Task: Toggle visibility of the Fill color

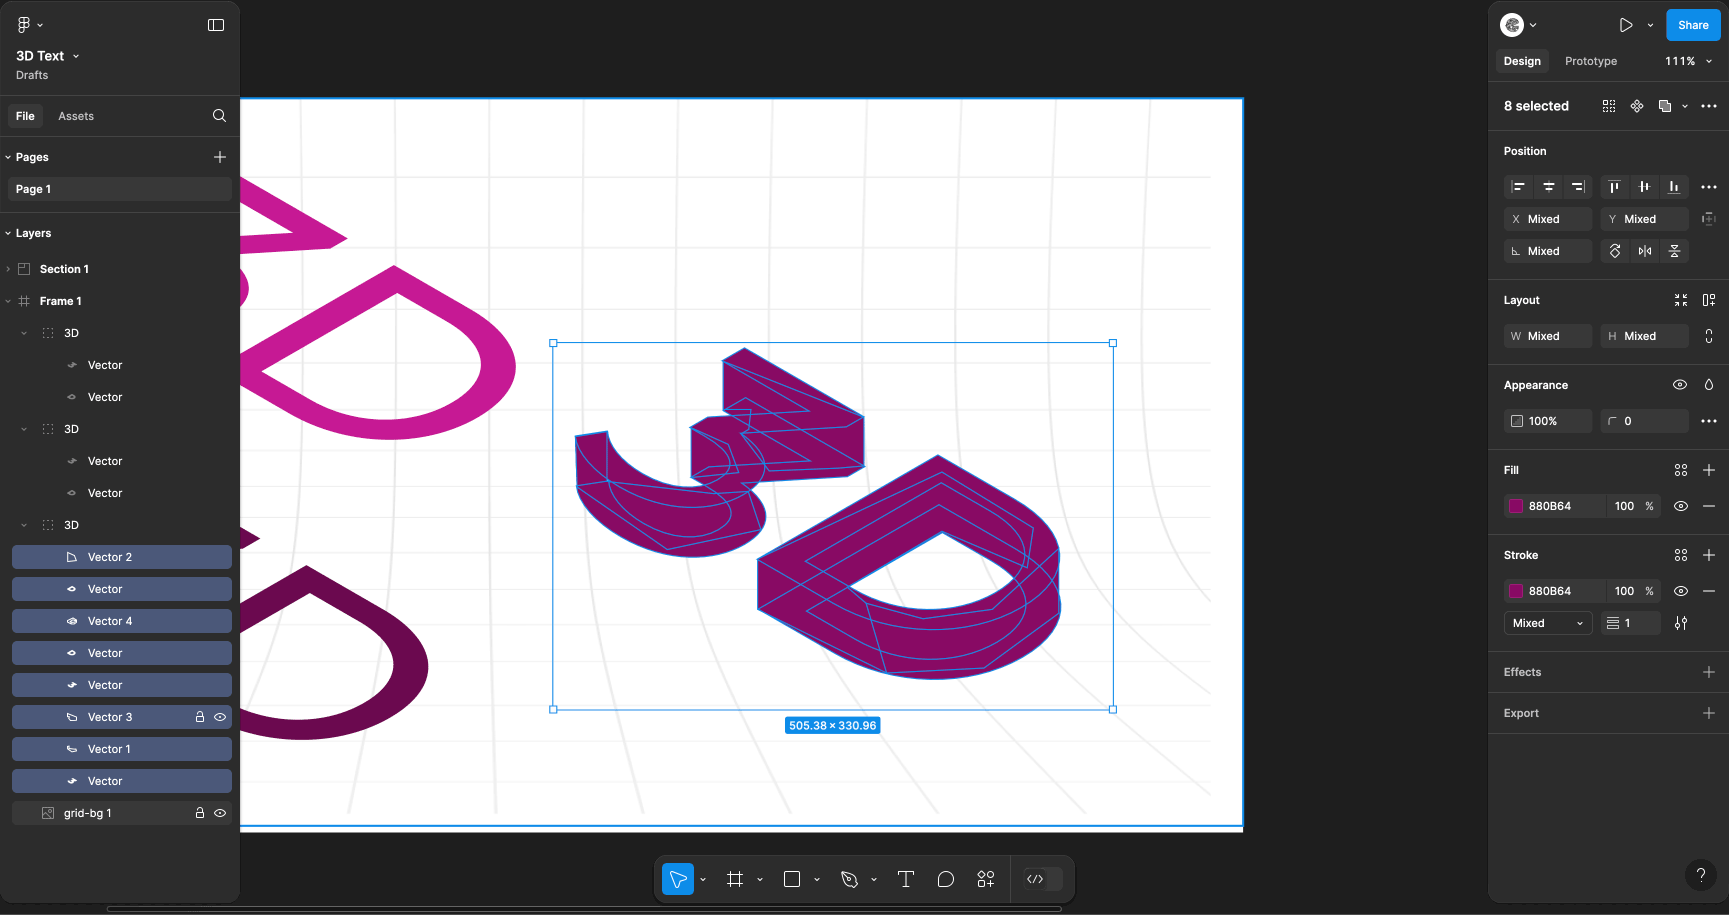Action: (x=1681, y=506)
